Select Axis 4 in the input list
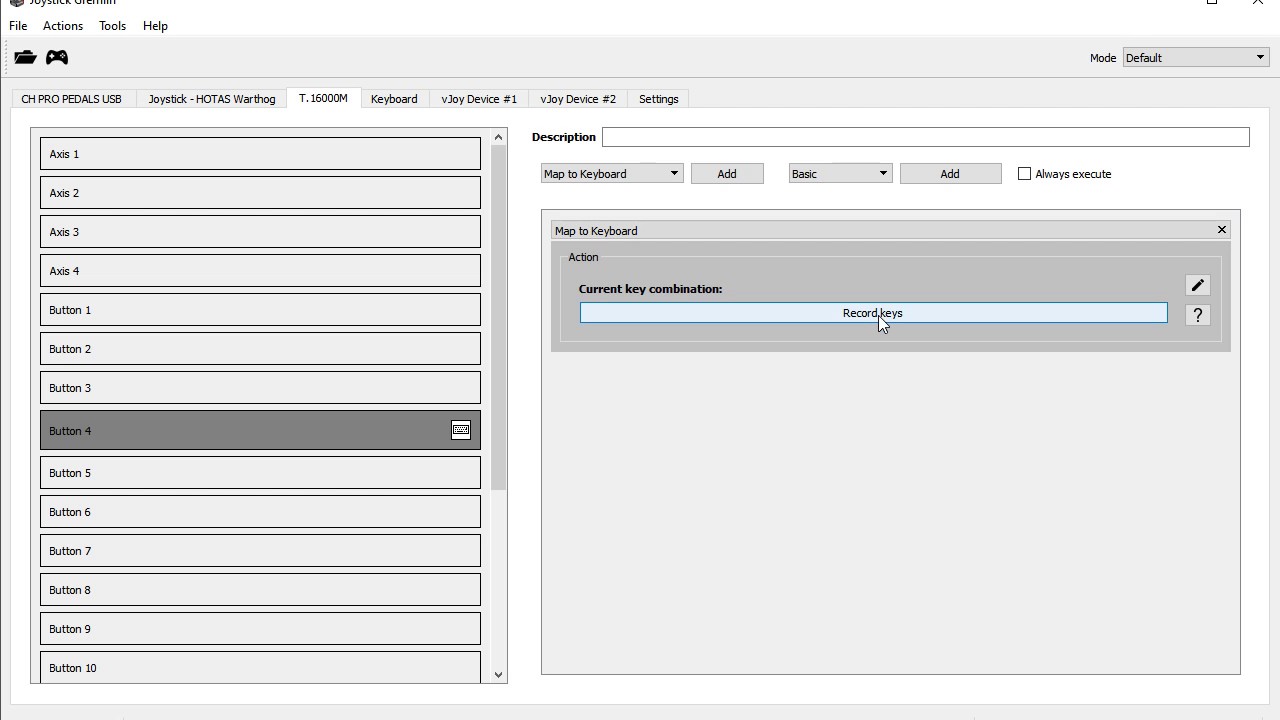1280x720 pixels. [x=260, y=271]
